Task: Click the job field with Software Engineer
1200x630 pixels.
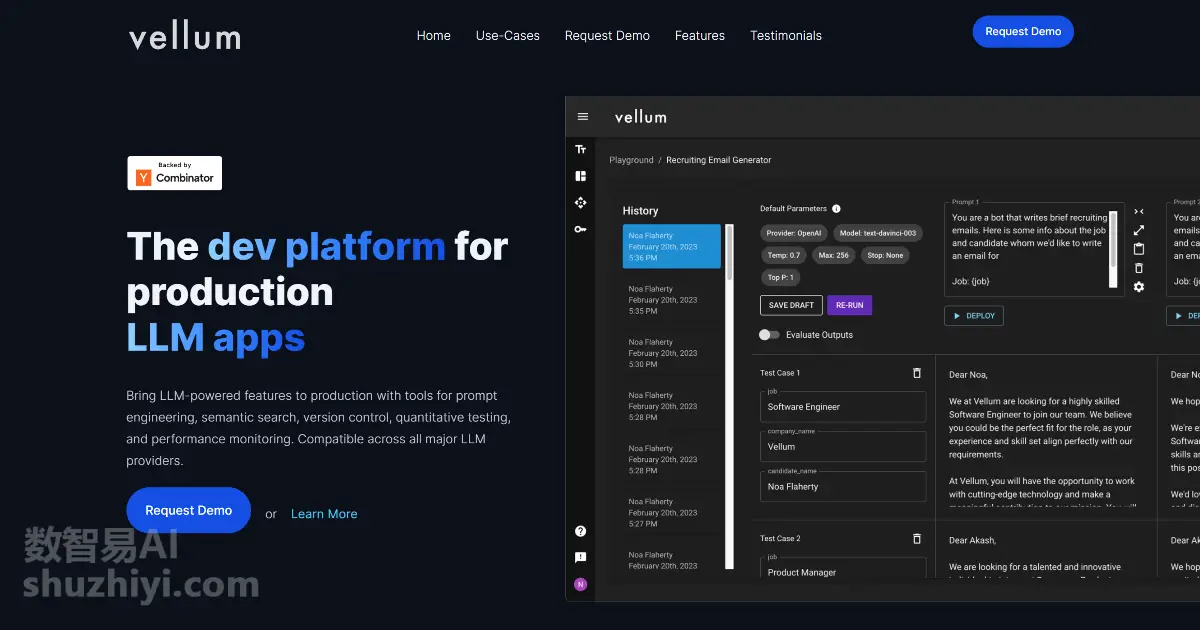Action: pyautogui.click(x=843, y=407)
